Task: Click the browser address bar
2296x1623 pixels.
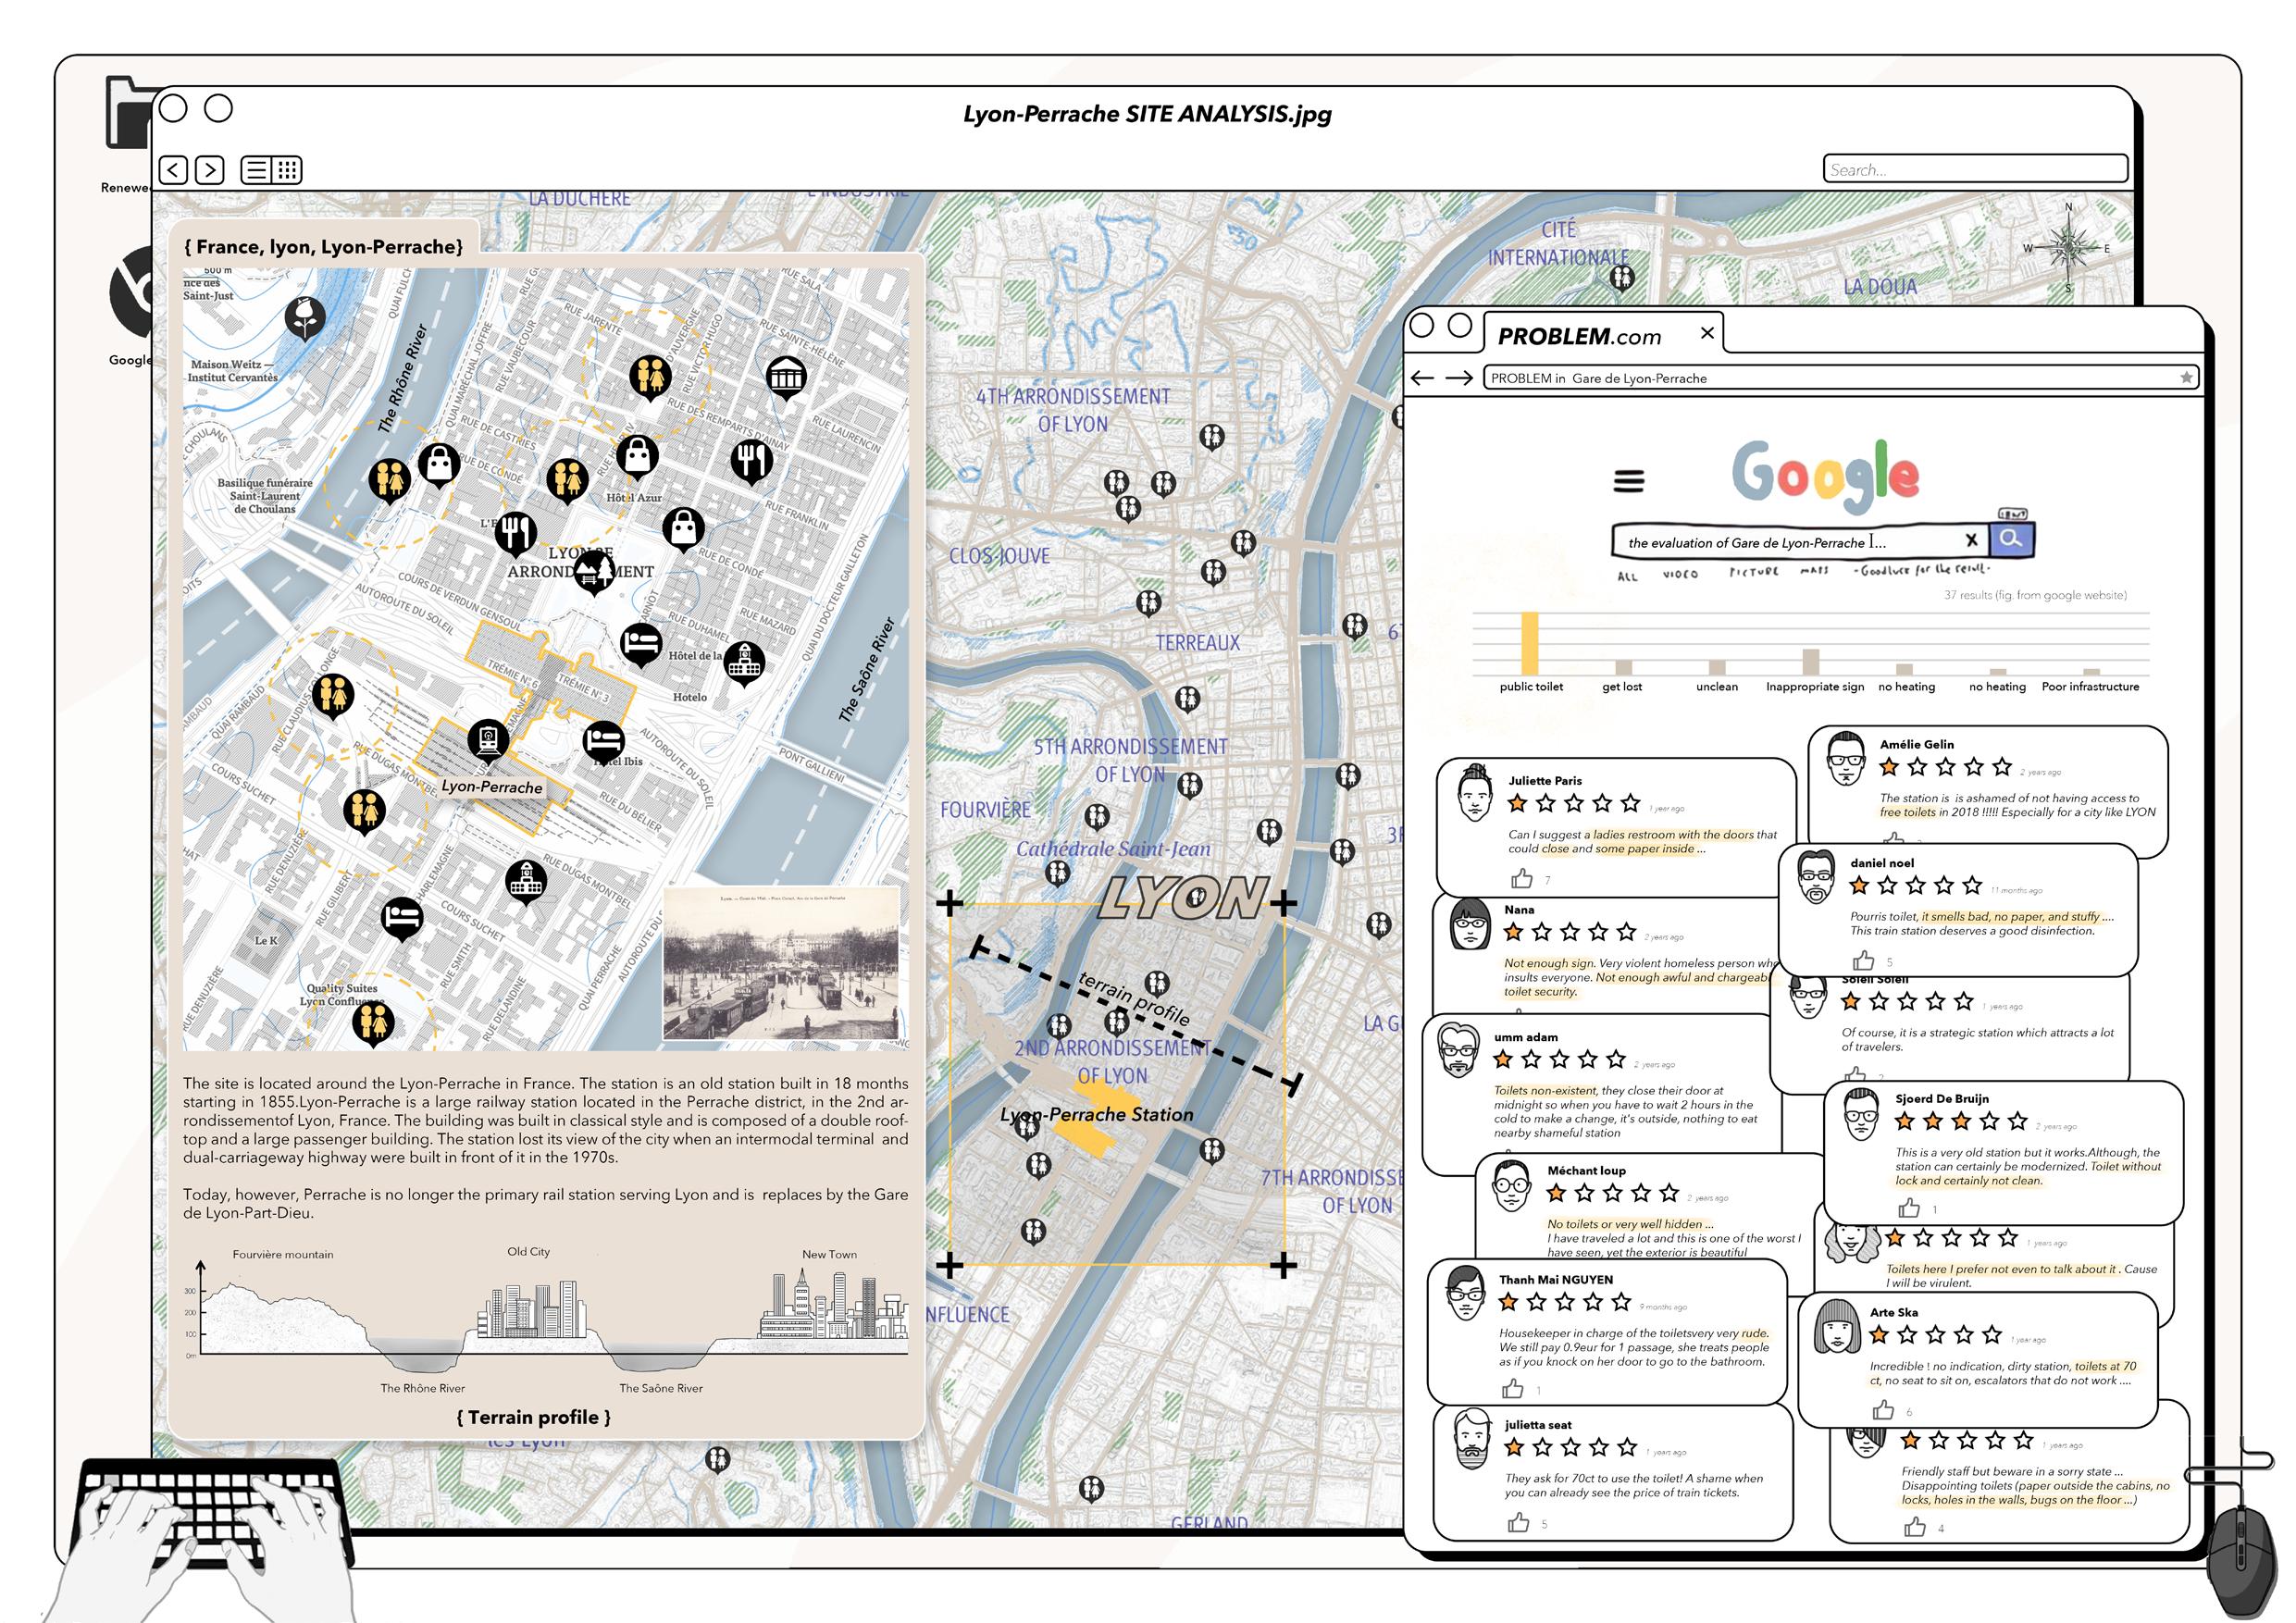Action: (1840, 378)
